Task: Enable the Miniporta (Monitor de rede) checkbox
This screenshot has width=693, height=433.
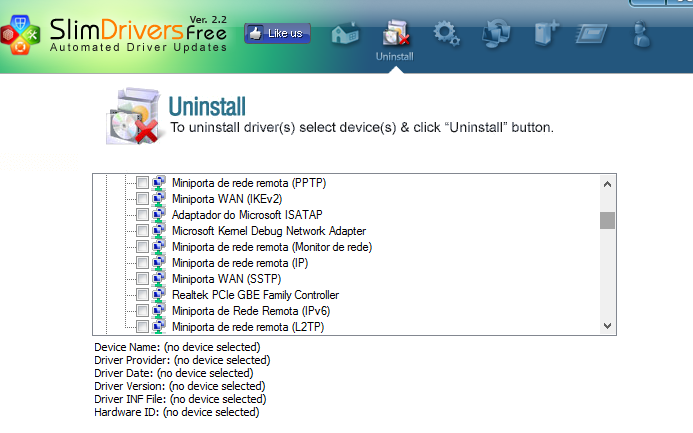Action: click(x=142, y=247)
